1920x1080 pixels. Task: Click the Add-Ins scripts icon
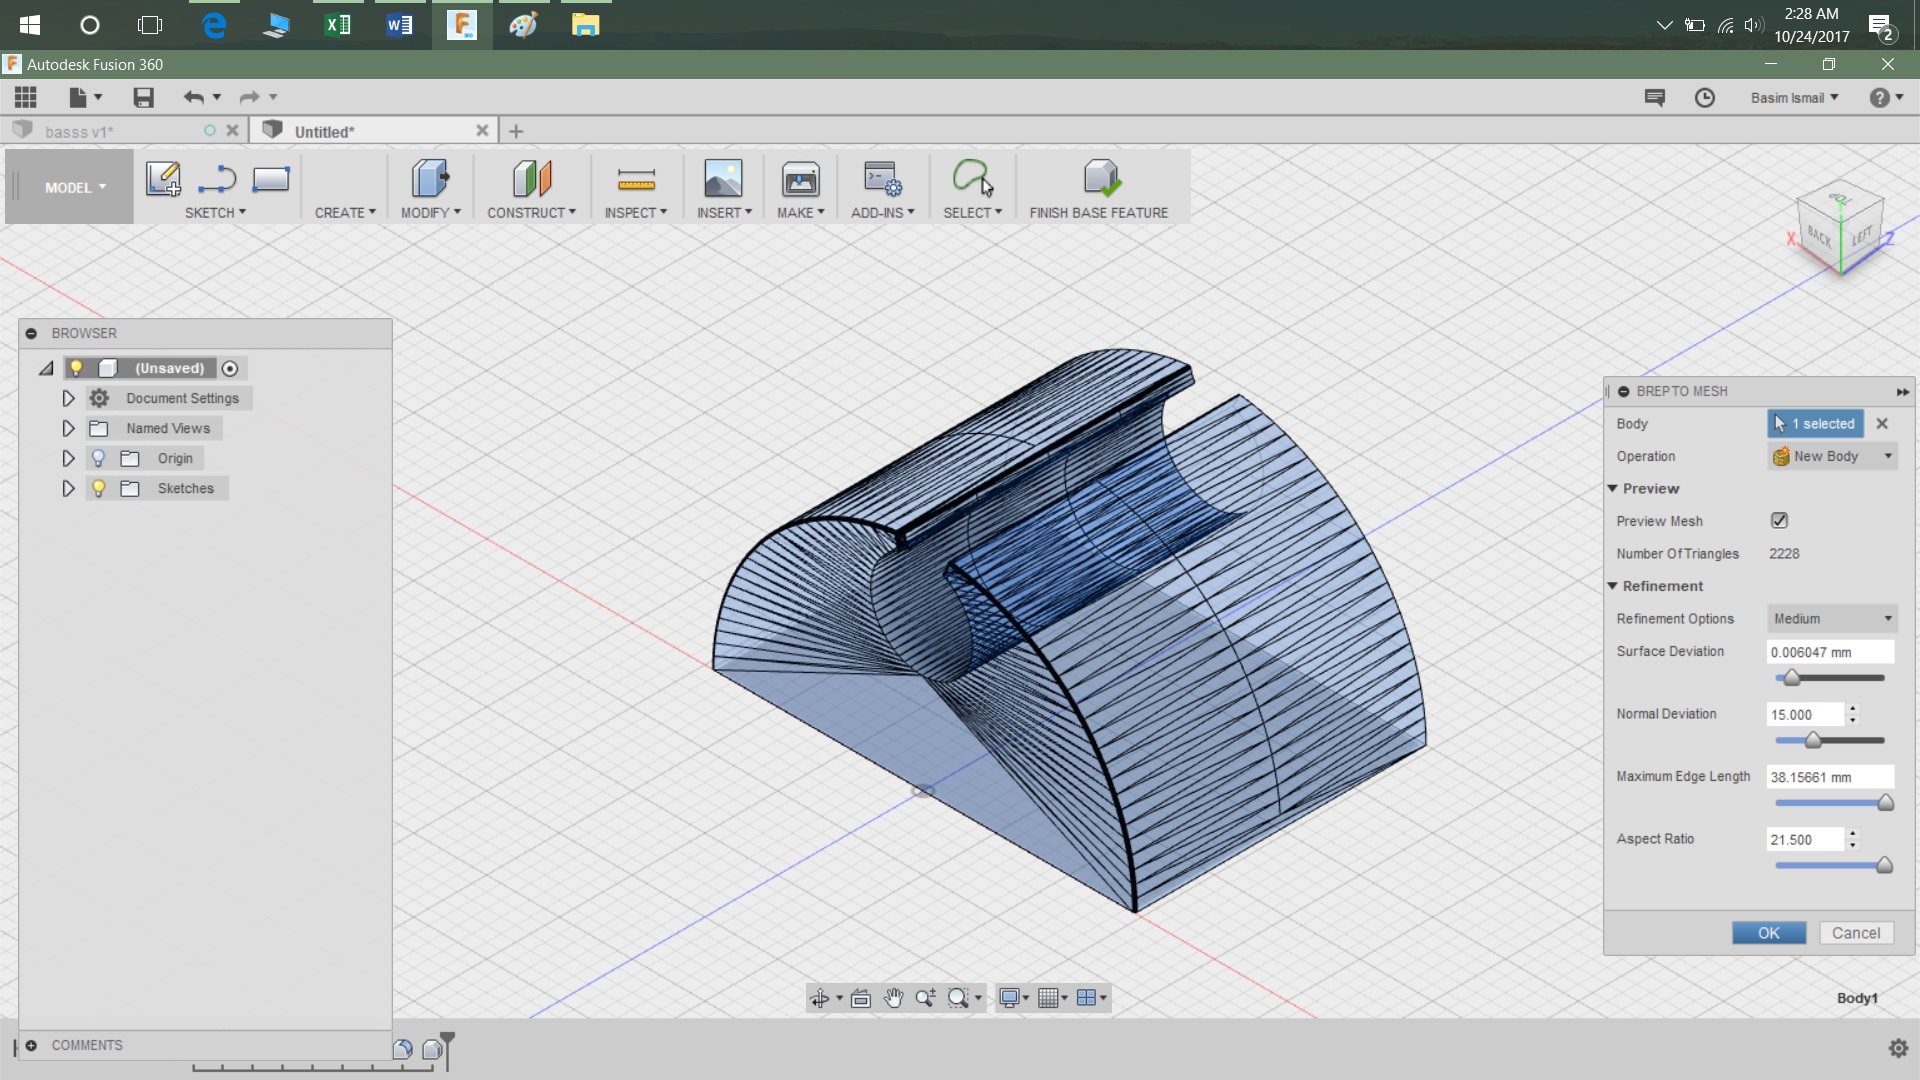tap(882, 179)
